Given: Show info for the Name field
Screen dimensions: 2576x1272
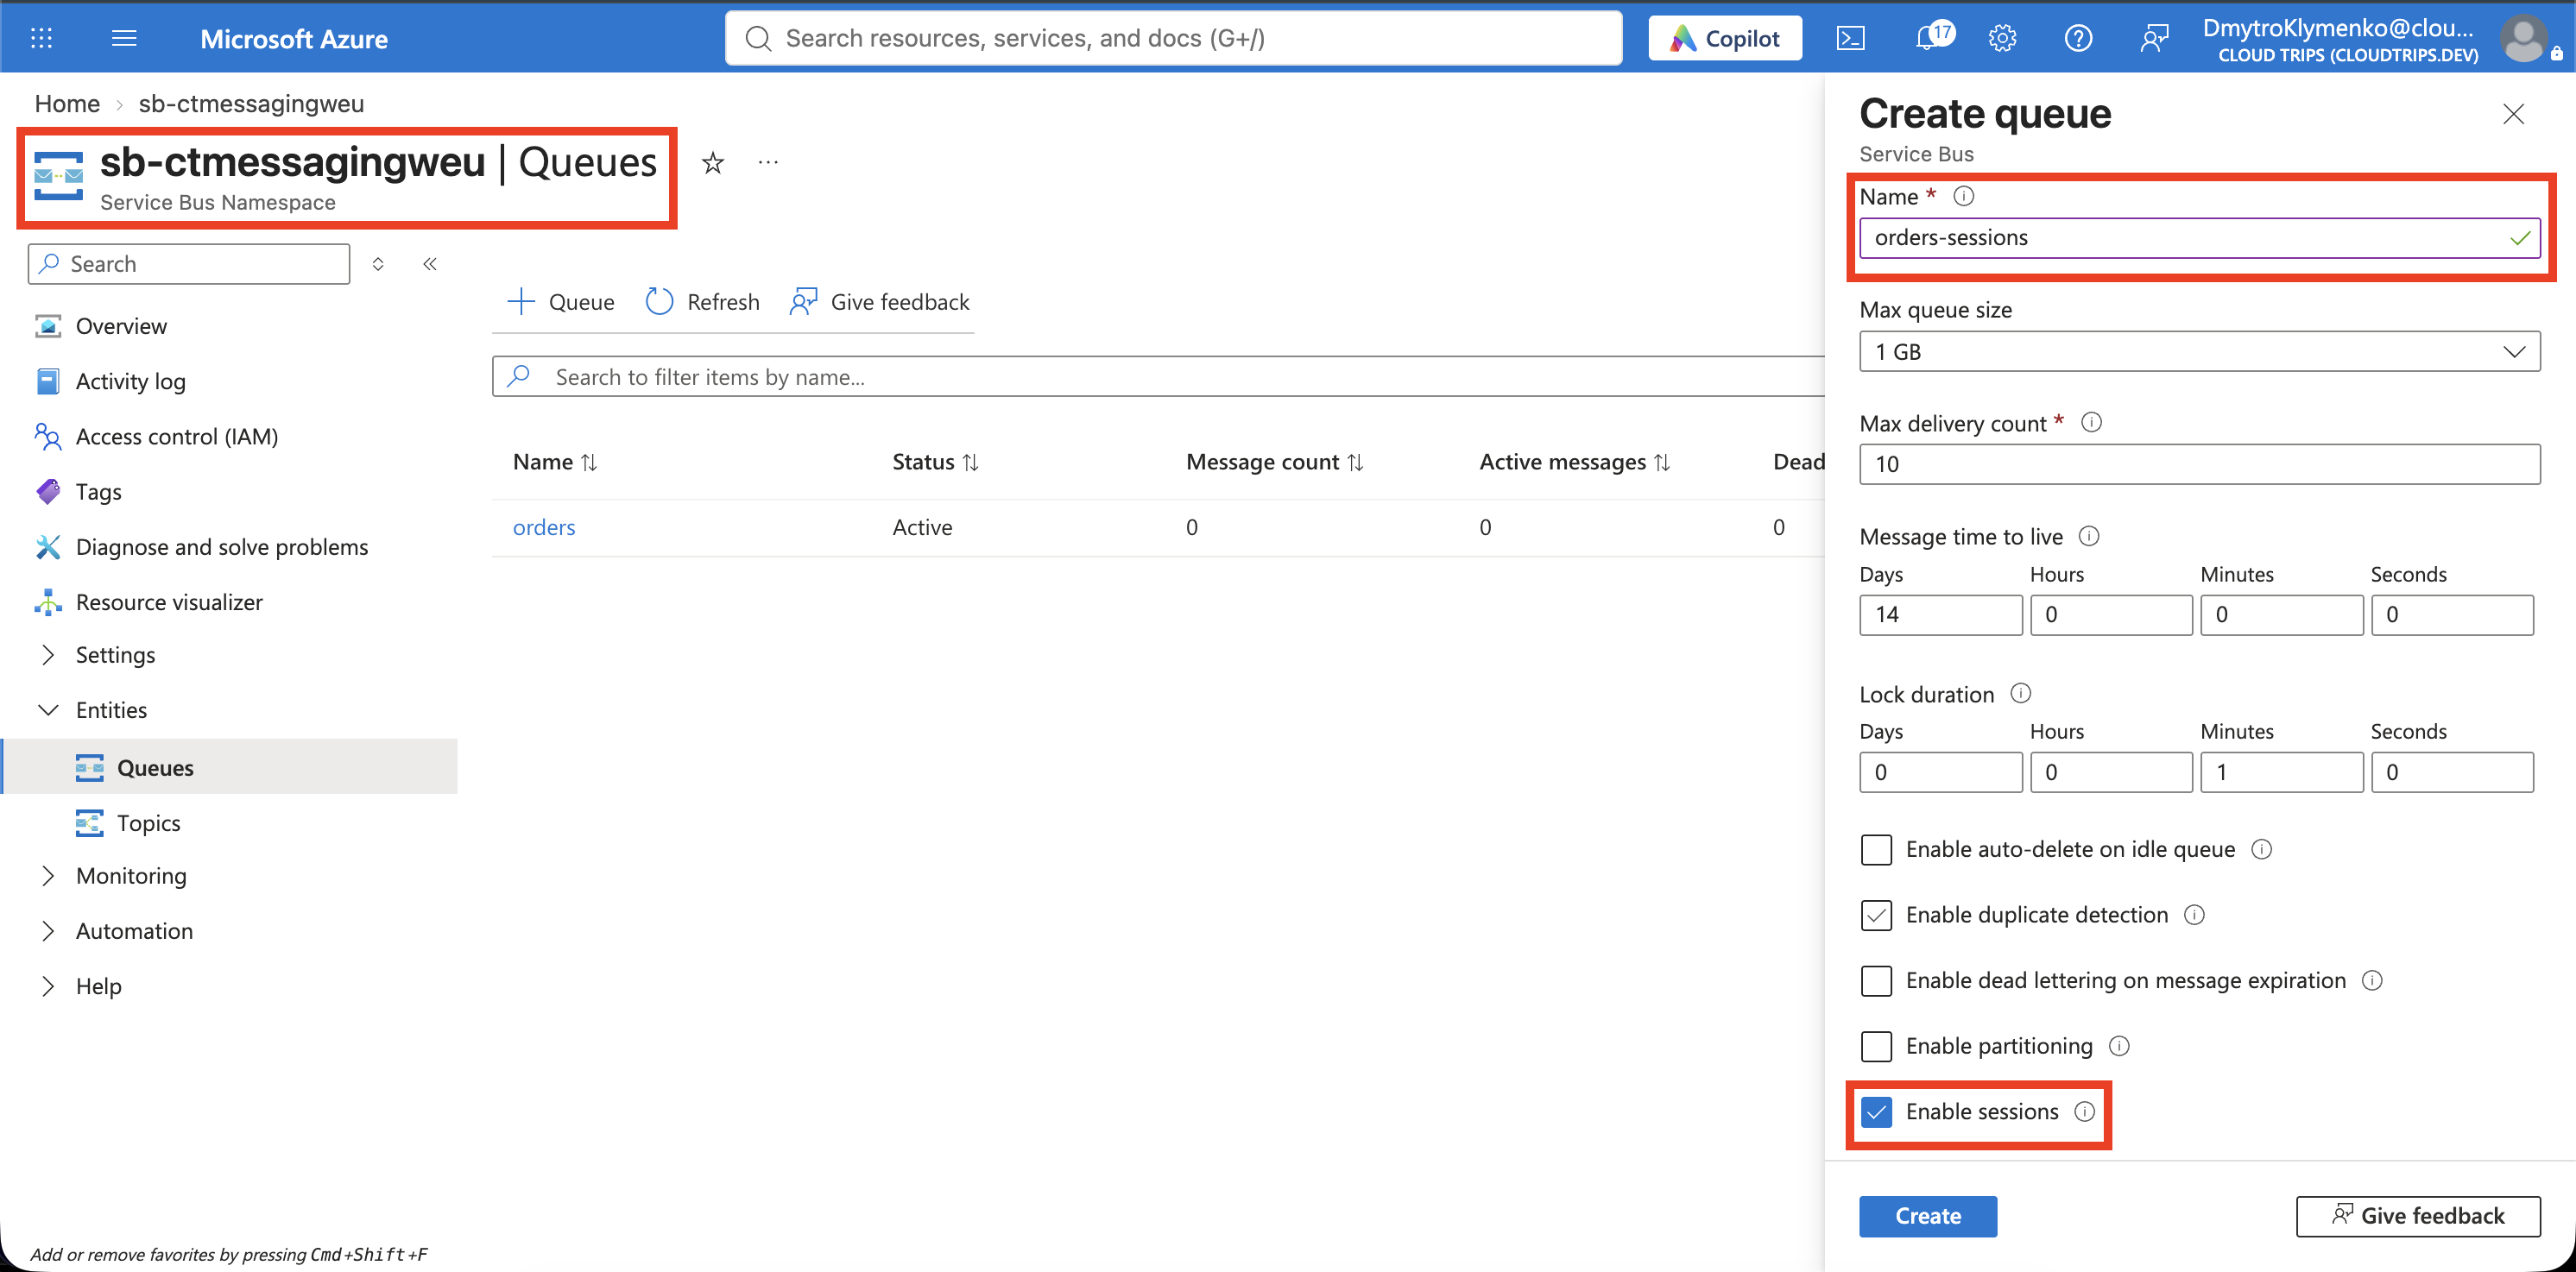Looking at the screenshot, I should point(1963,196).
